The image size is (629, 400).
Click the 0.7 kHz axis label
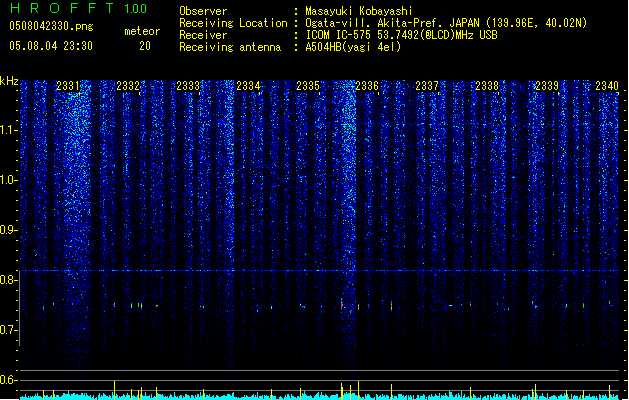pos(9,330)
